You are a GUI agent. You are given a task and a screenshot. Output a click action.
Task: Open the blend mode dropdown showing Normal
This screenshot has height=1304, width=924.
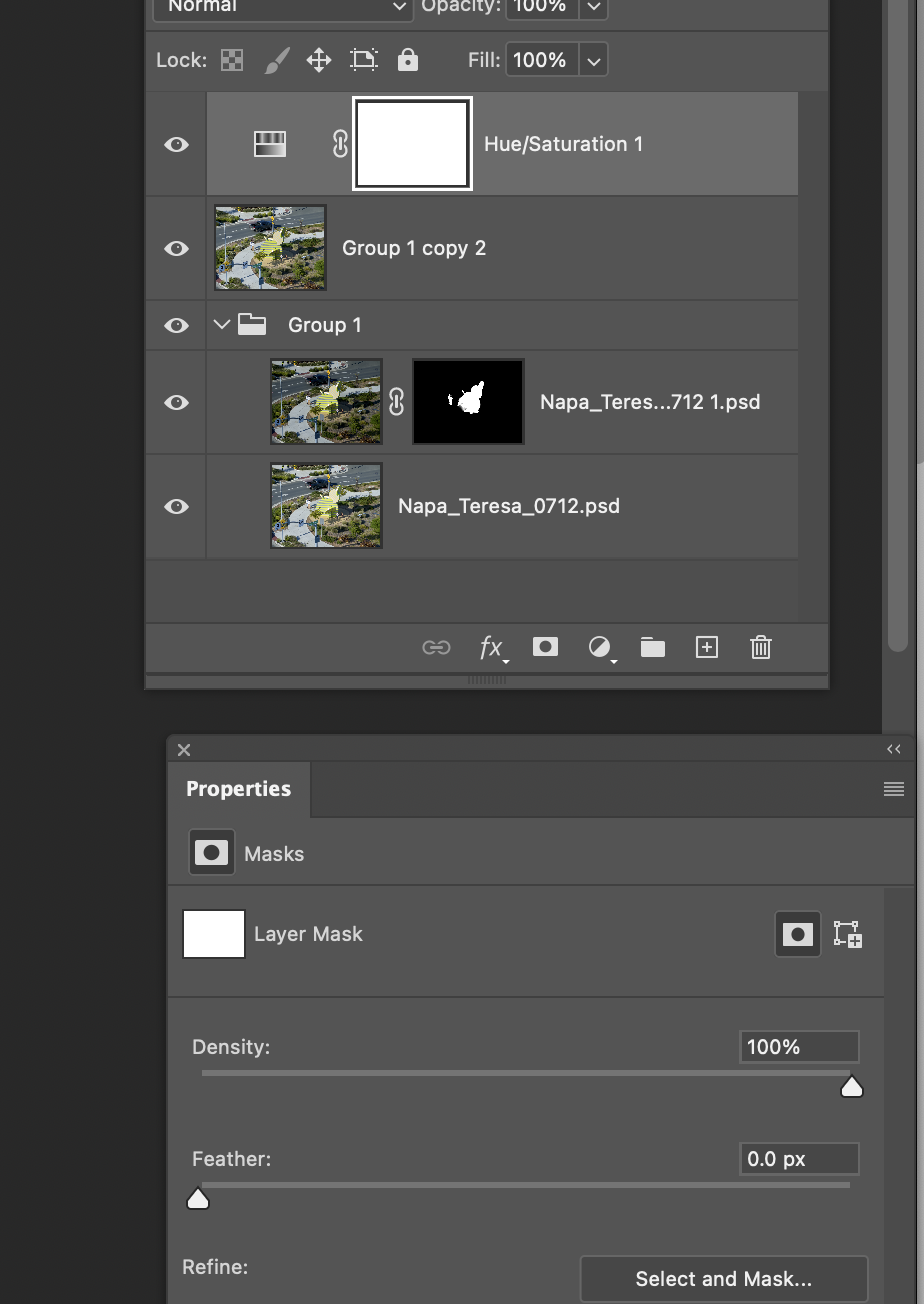281,7
